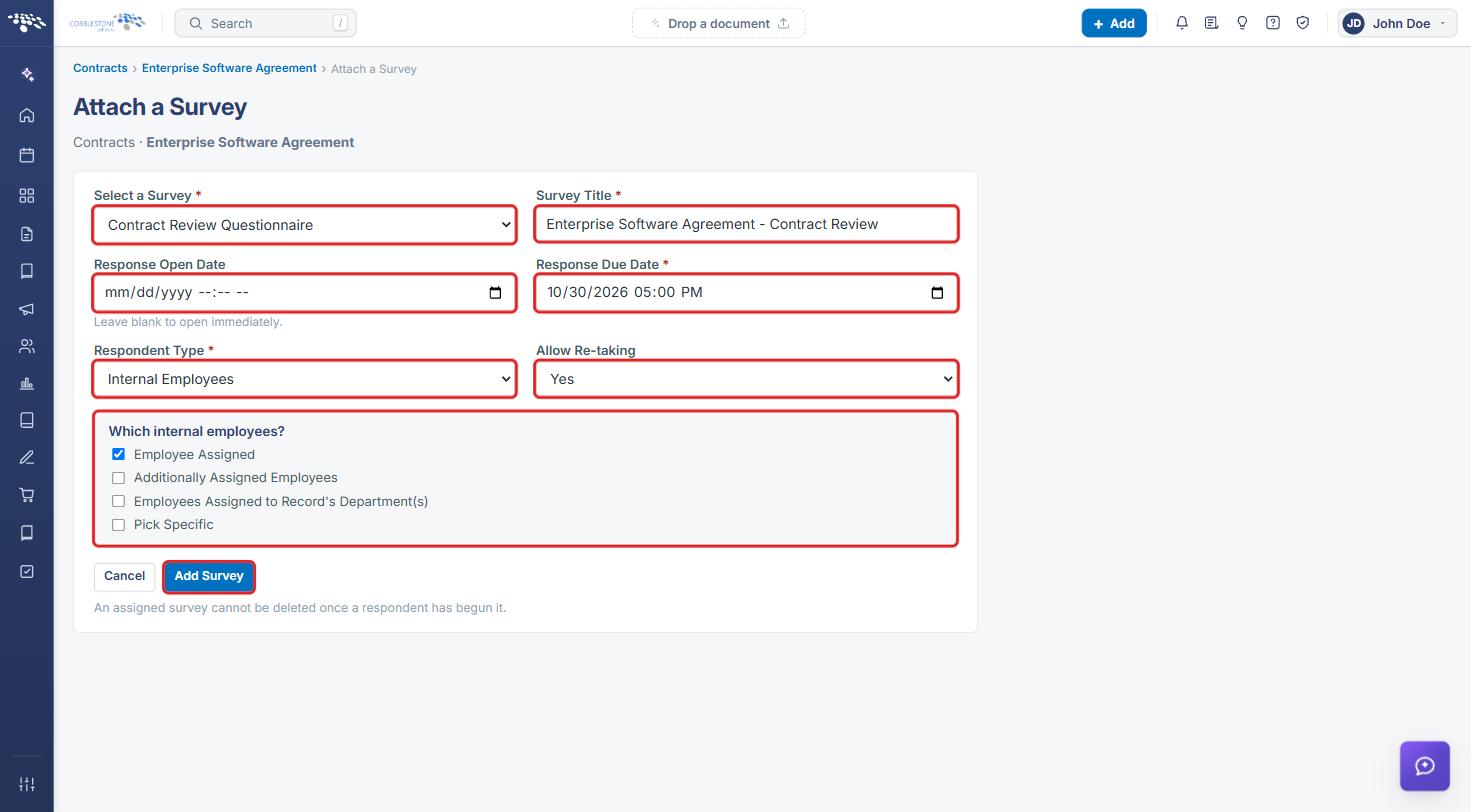The image size is (1471, 812).
Task: Open the bar chart reports sidebar icon
Action: point(27,383)
